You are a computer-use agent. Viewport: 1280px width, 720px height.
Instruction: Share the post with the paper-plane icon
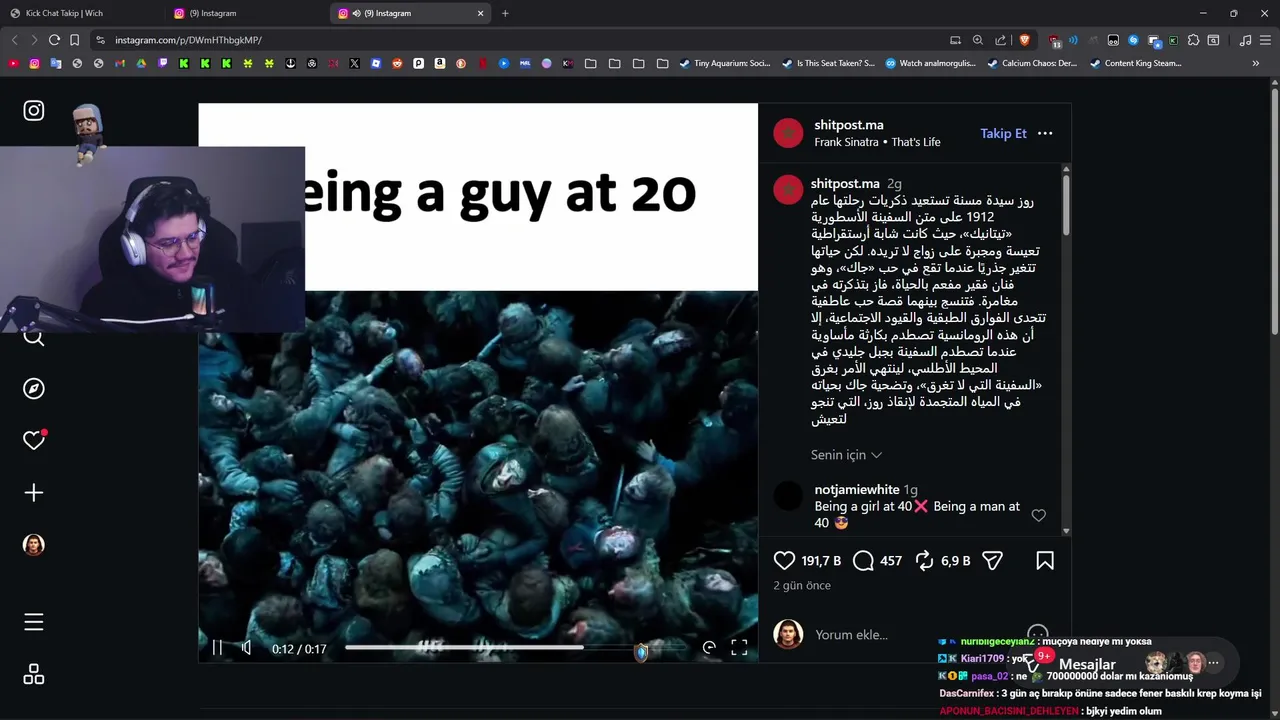992,561
